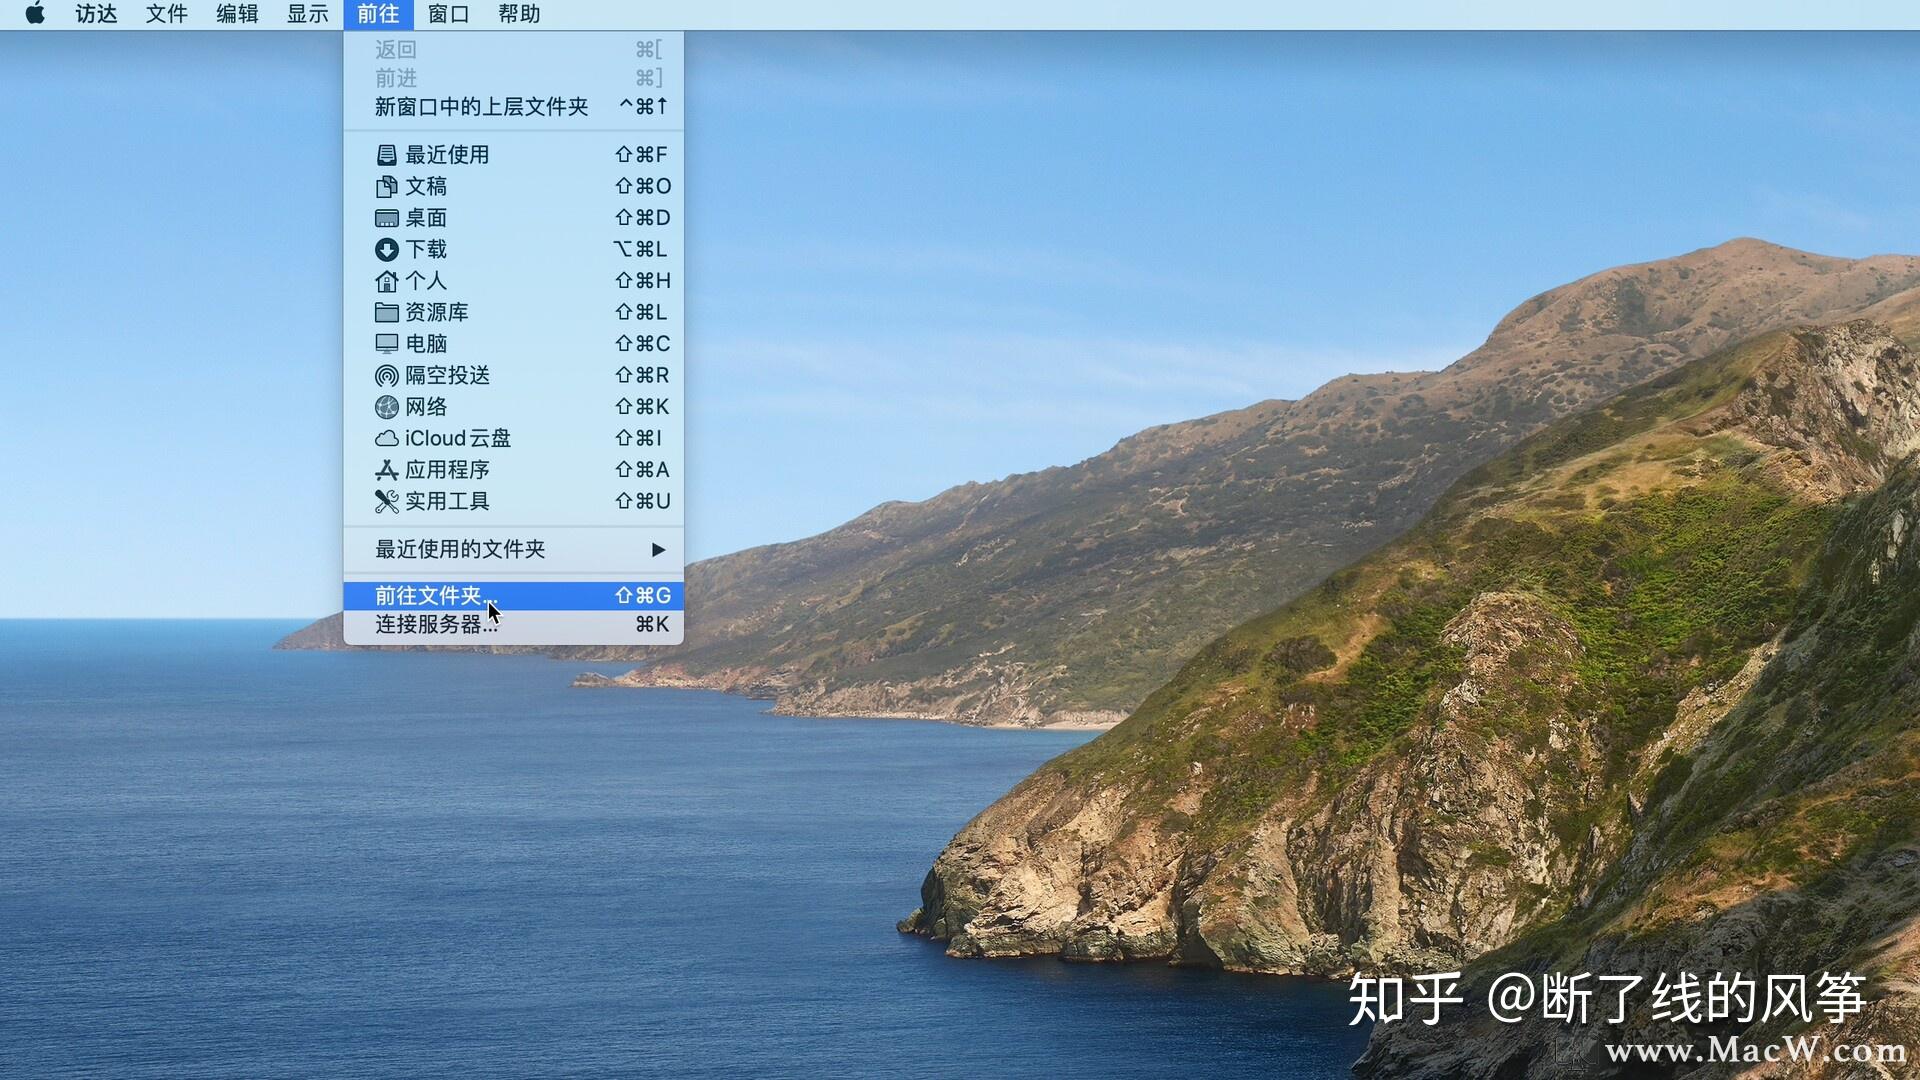1920x1080 pixels.
Task: Choose the 下载 text entry
Action: 426,250
